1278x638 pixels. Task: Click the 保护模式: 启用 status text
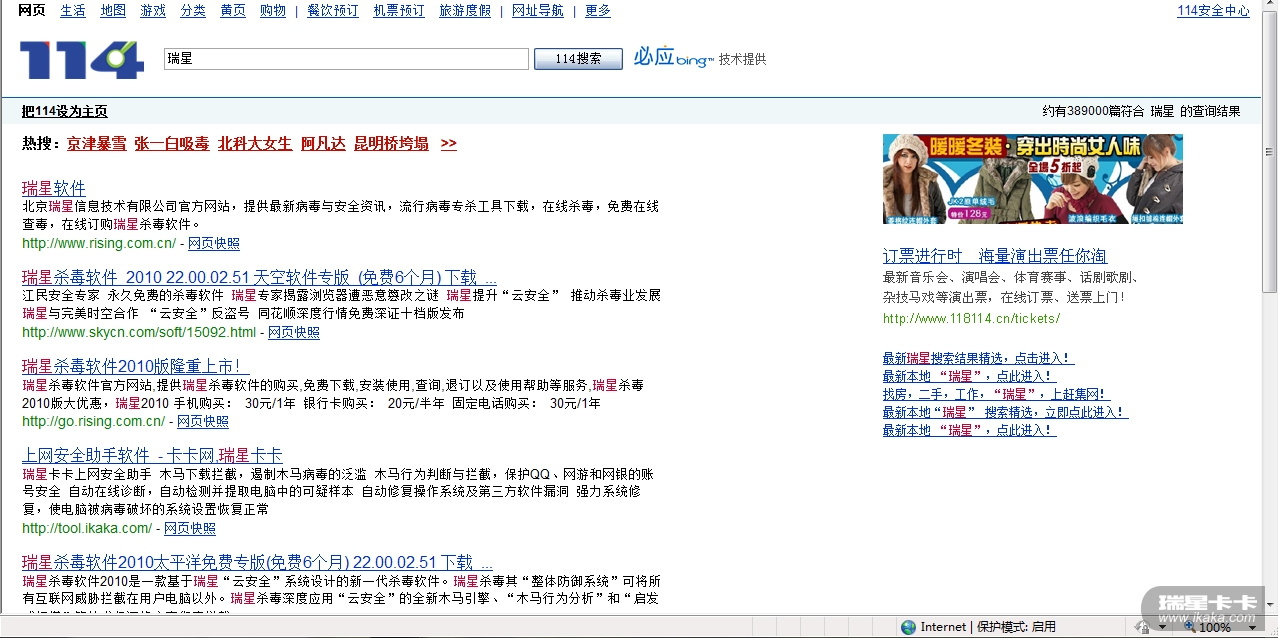1016,627
